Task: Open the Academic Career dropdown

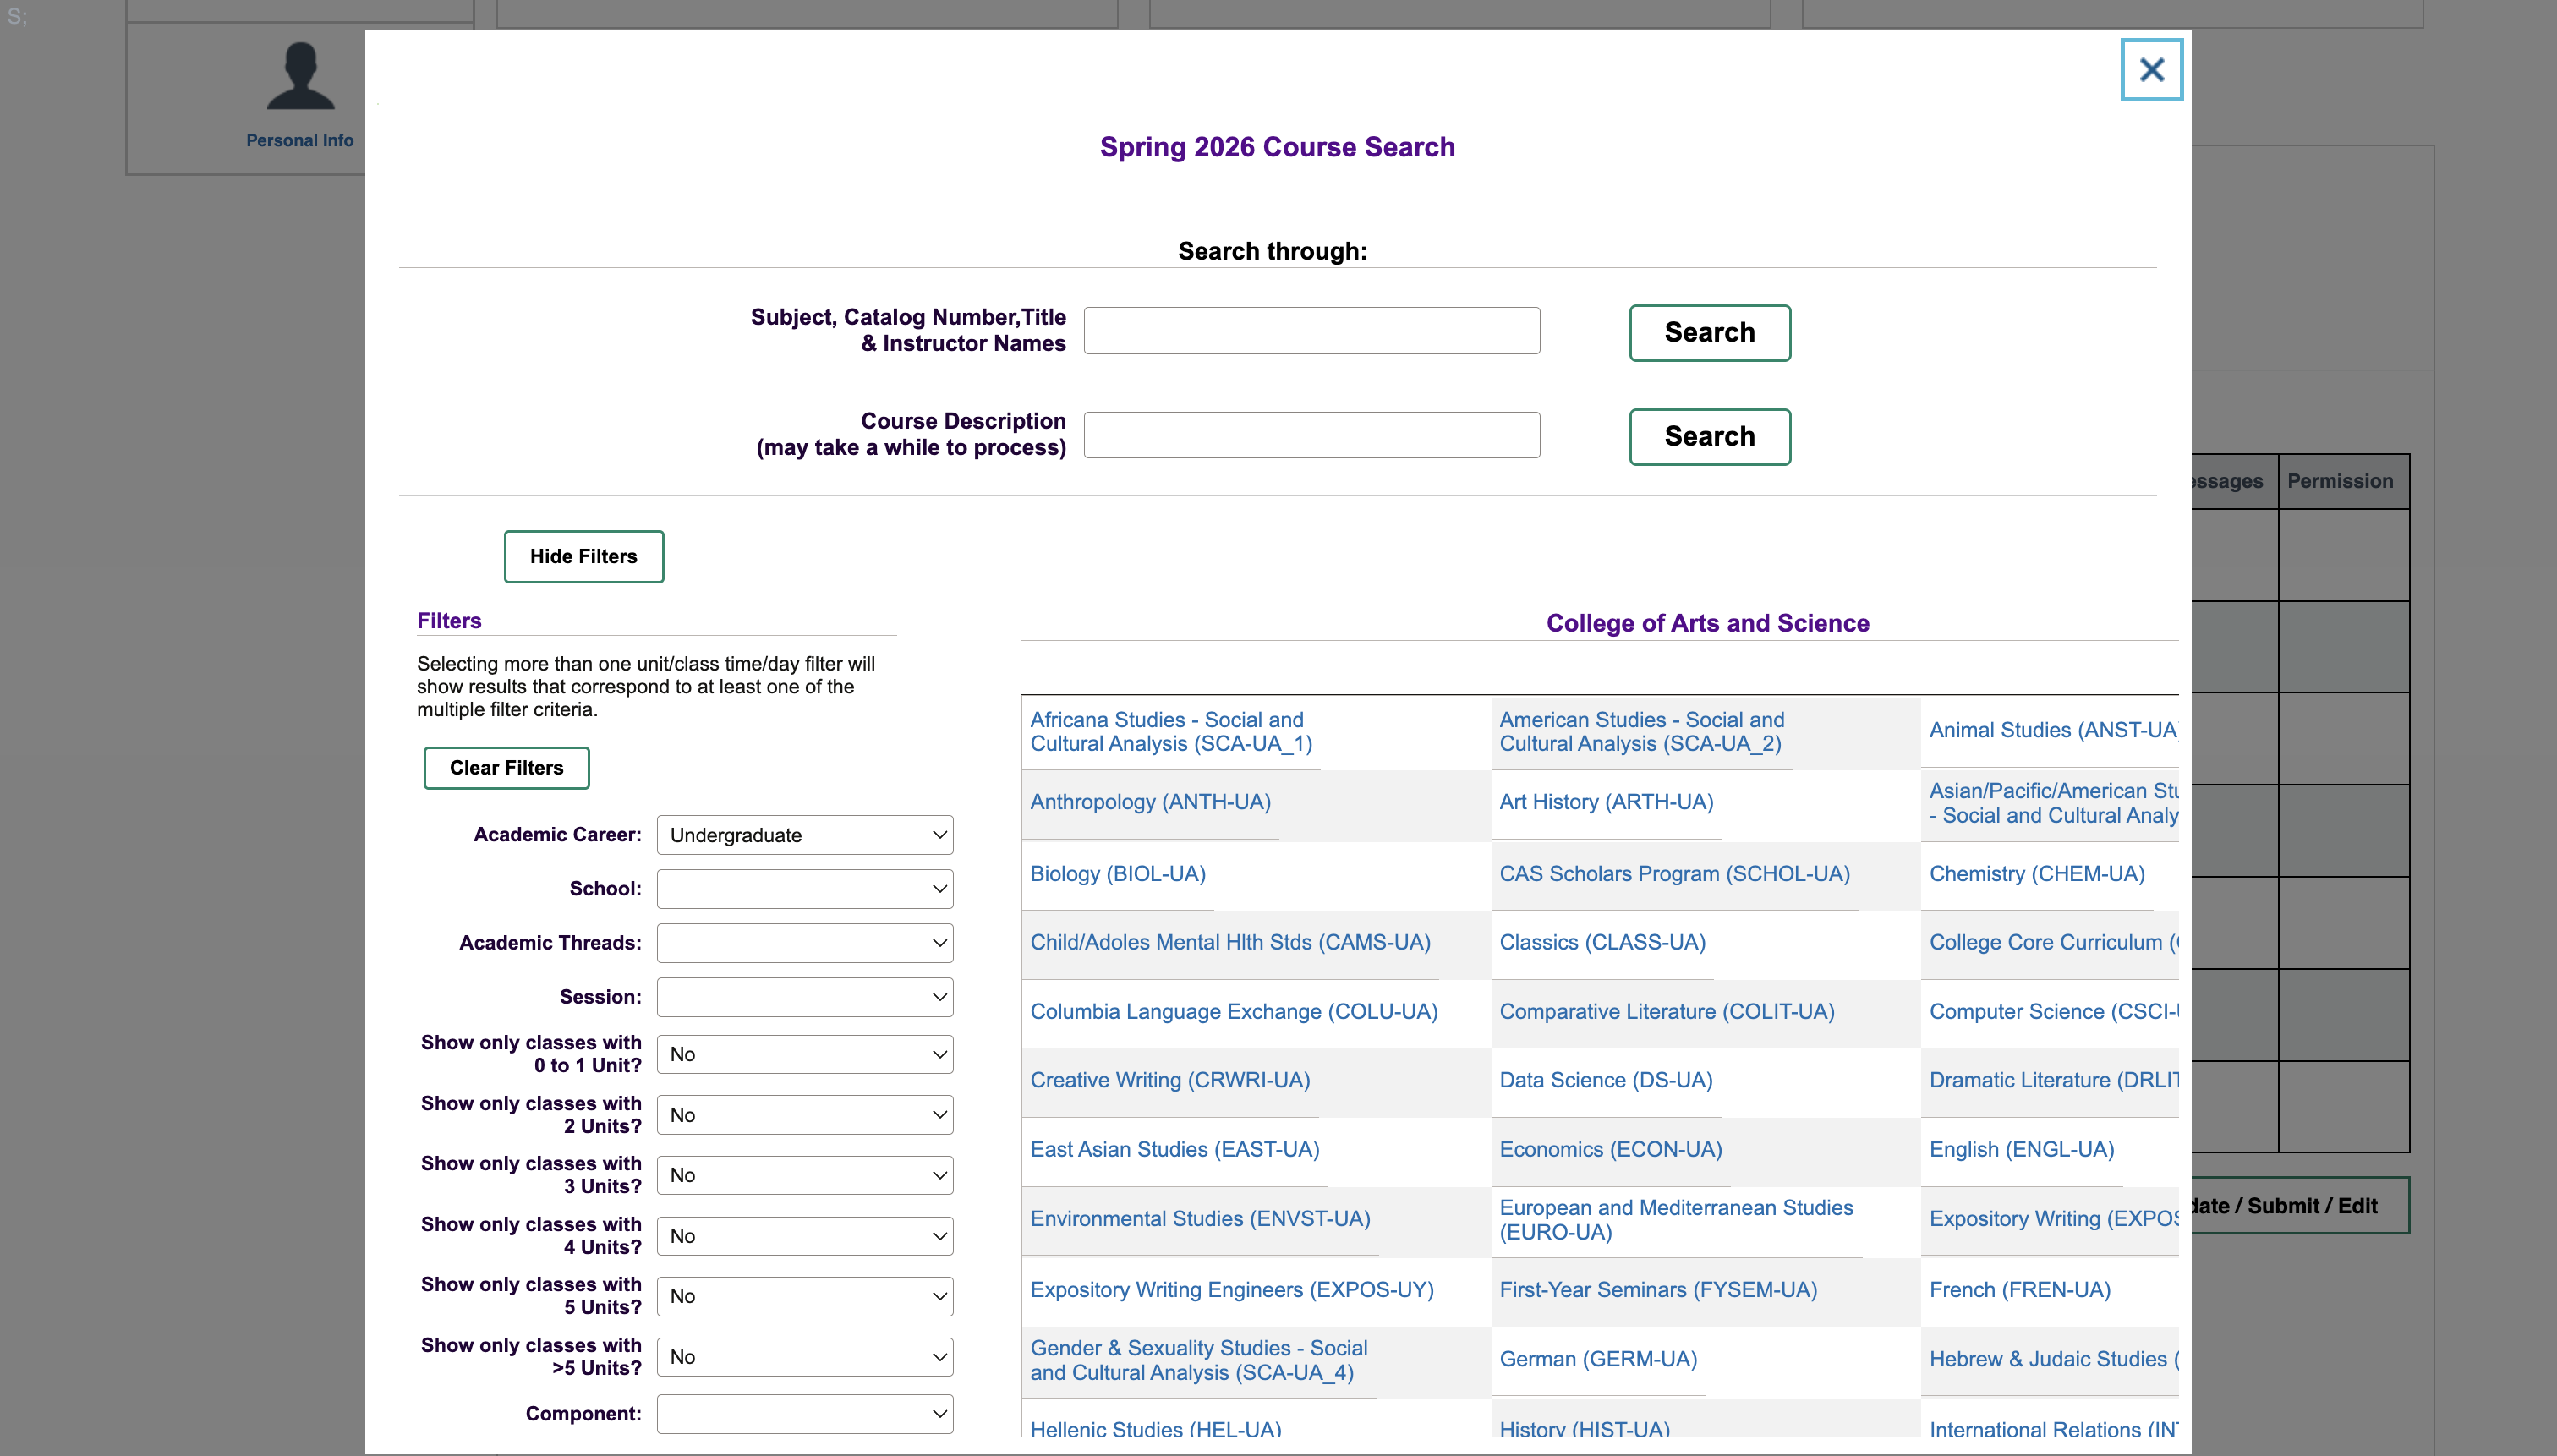Action: click(x=803, y=834)
